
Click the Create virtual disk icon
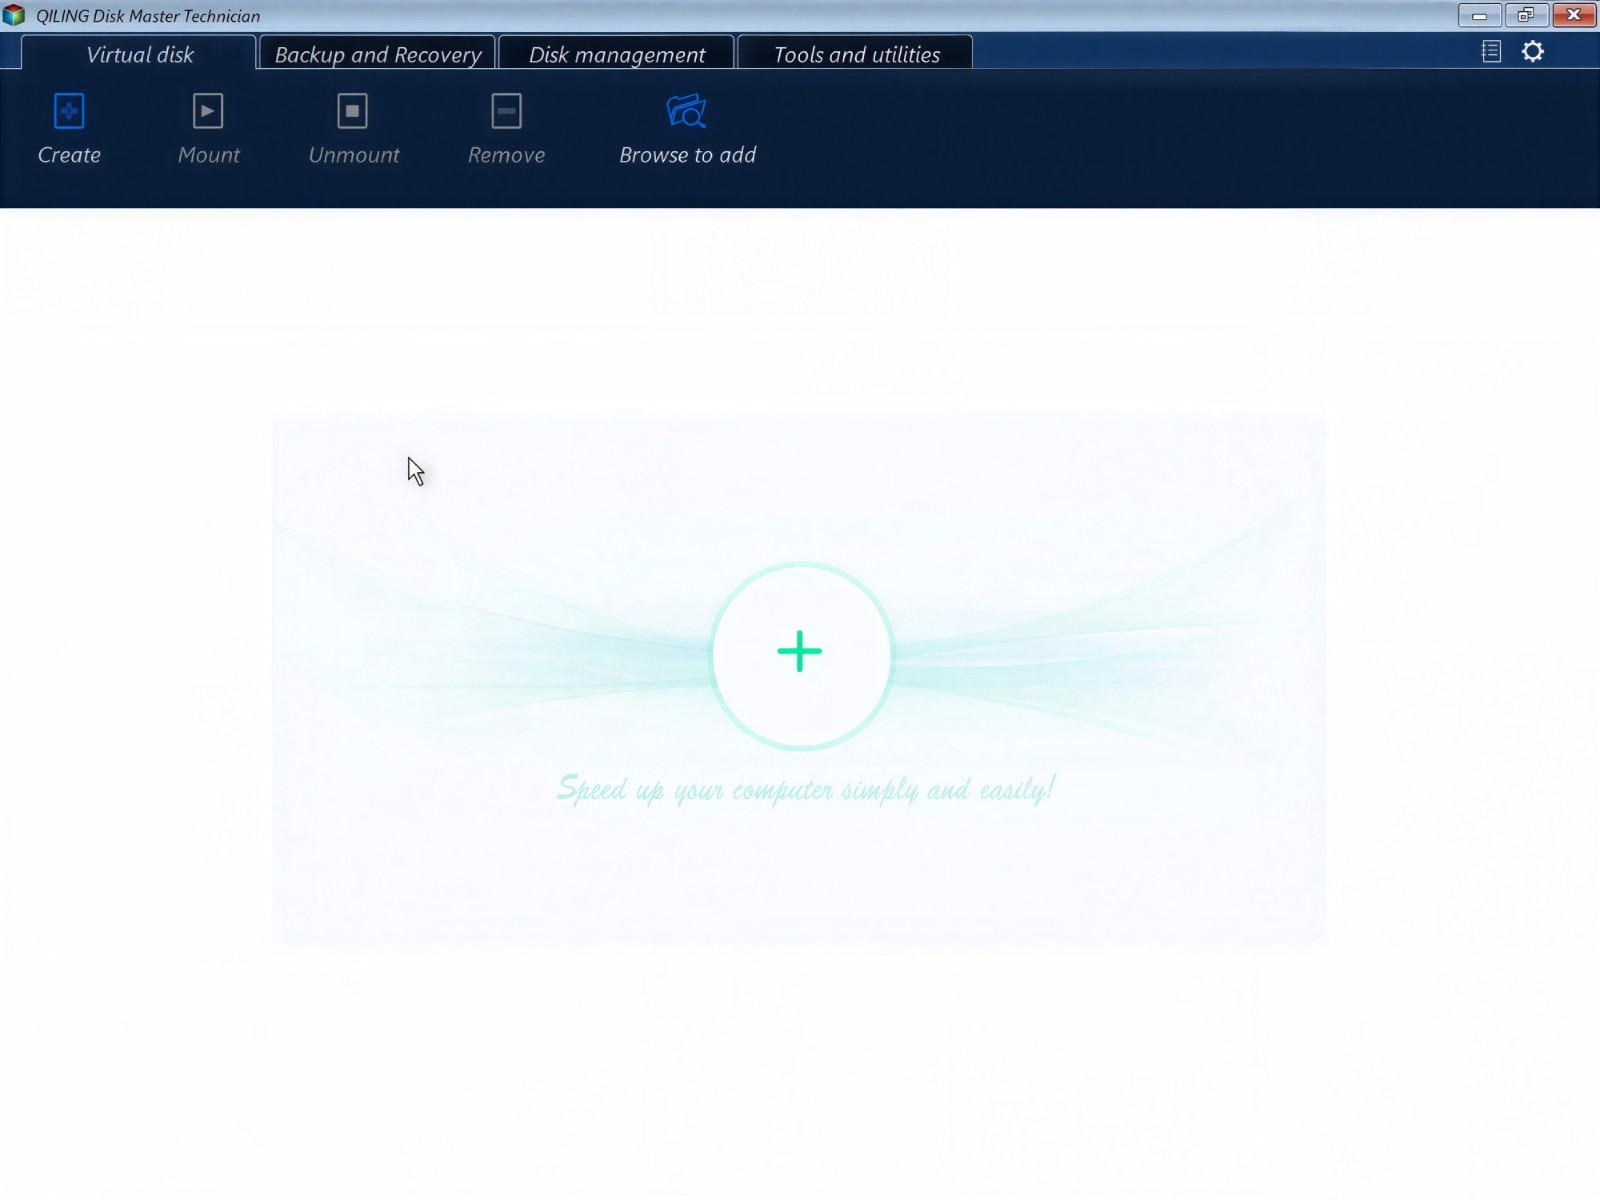click(x=69, y=111)
